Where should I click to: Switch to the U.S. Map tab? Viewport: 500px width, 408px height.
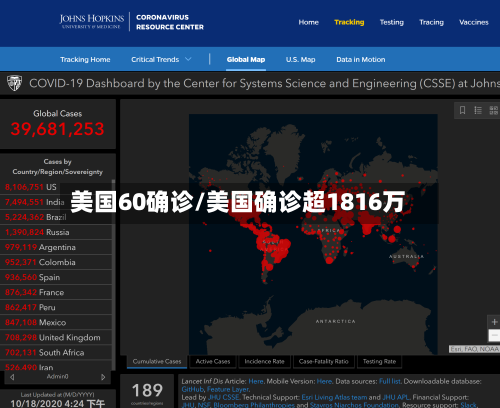tap(300, 59)
